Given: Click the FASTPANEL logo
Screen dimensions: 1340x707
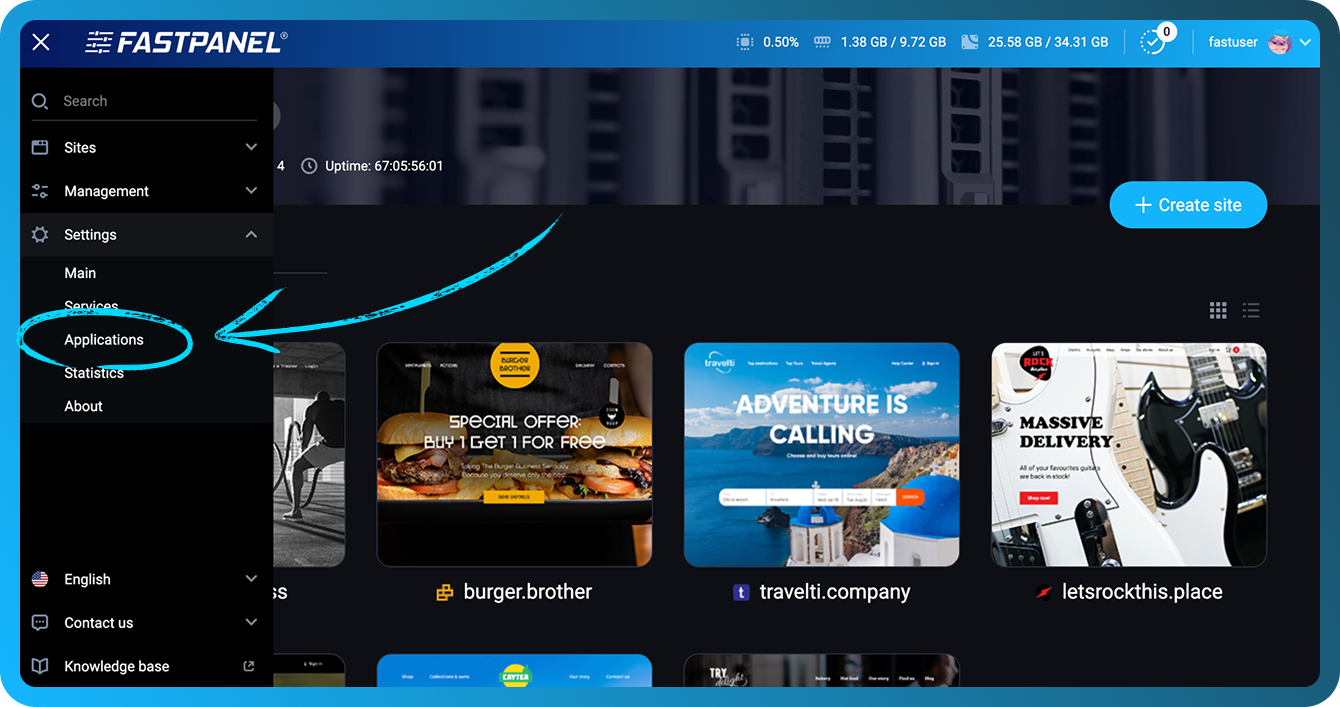Looking at the screenshot, I should click(185, 42).
